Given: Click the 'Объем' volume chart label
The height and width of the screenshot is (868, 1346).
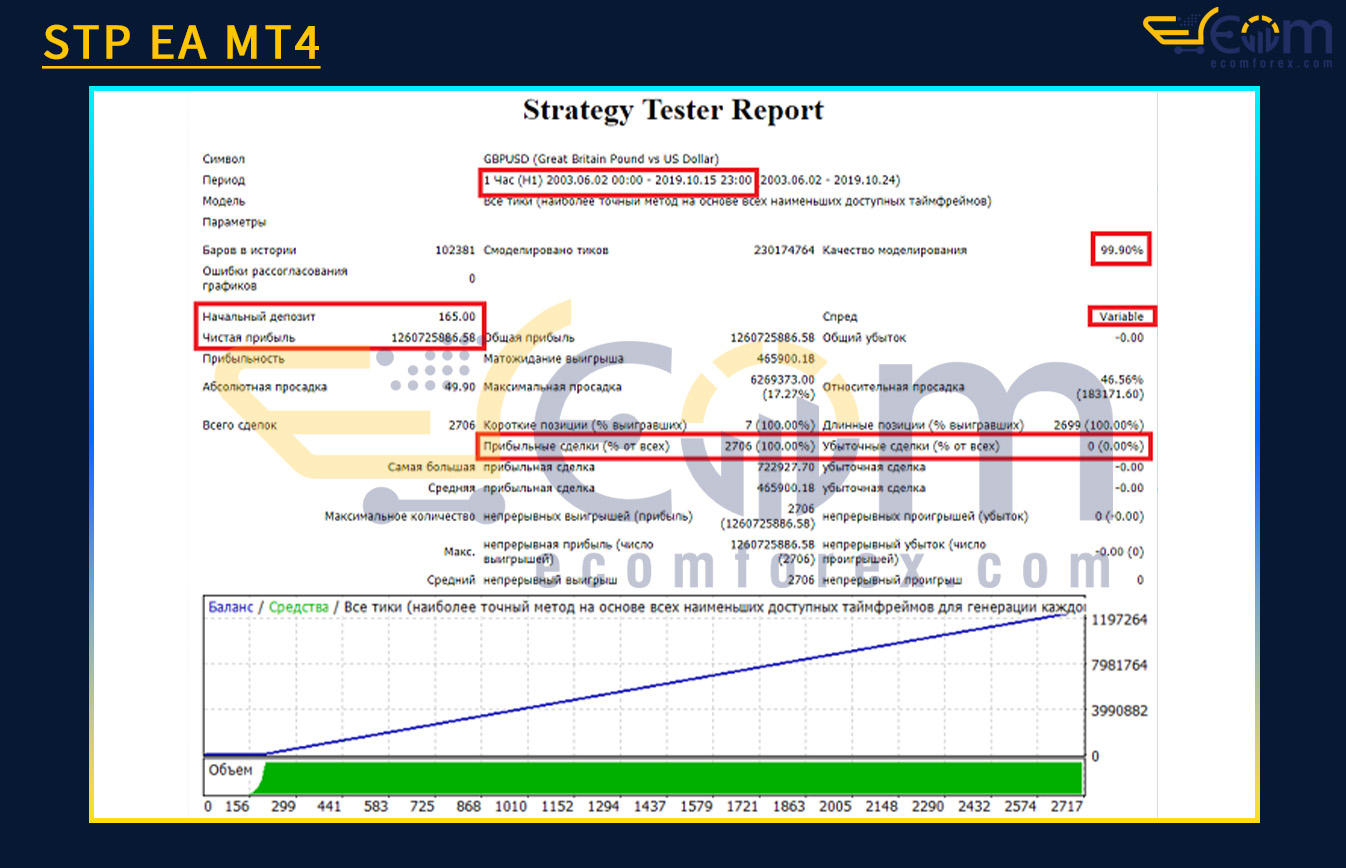Looking at the screenshot, I should click(x=231, y=770).
